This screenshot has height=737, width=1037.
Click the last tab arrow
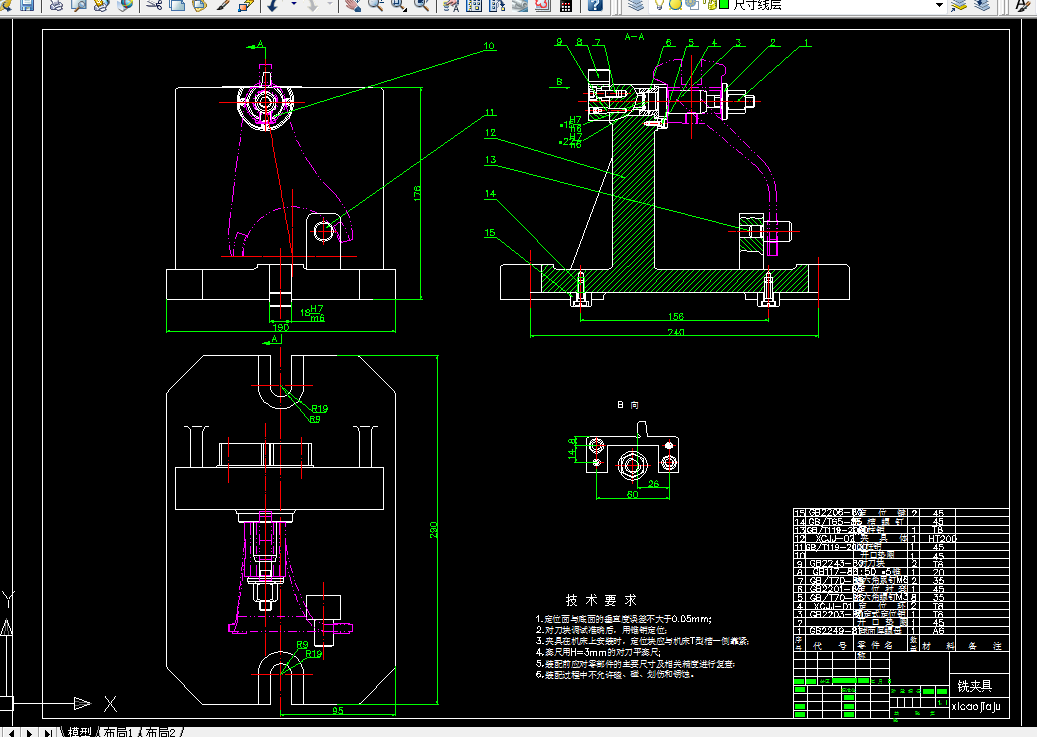(x=48, y=732)
